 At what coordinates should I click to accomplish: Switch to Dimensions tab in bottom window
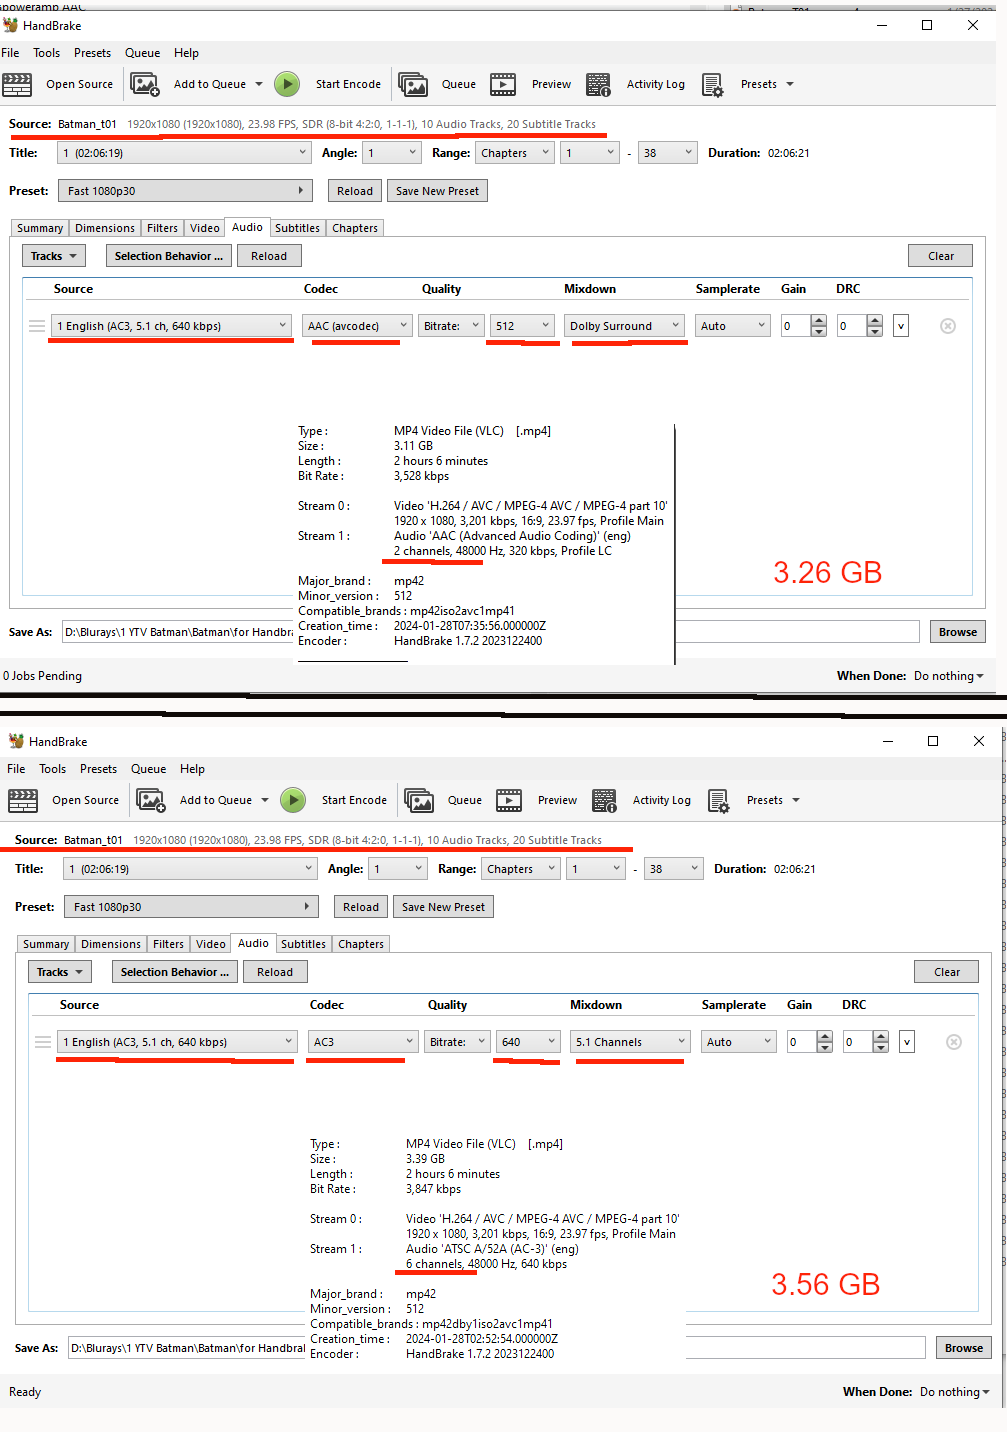click(111, 944)
